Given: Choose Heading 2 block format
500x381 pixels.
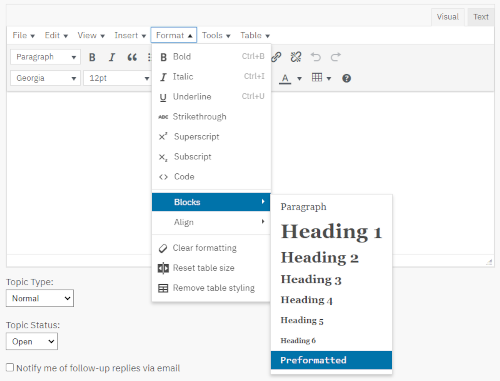Looking at the screenshot, I should point(331,257).
